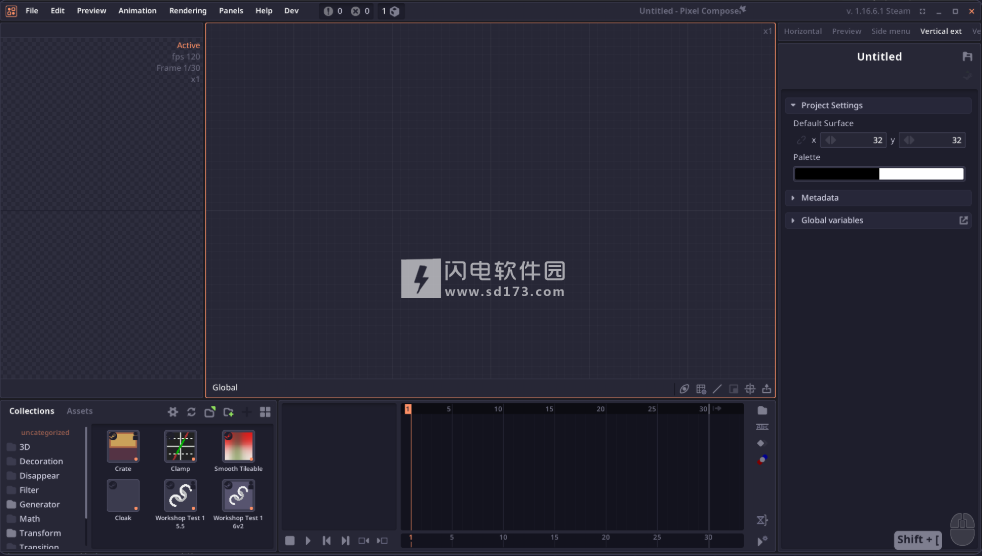Open the collections folder icon

pos(210,411)
